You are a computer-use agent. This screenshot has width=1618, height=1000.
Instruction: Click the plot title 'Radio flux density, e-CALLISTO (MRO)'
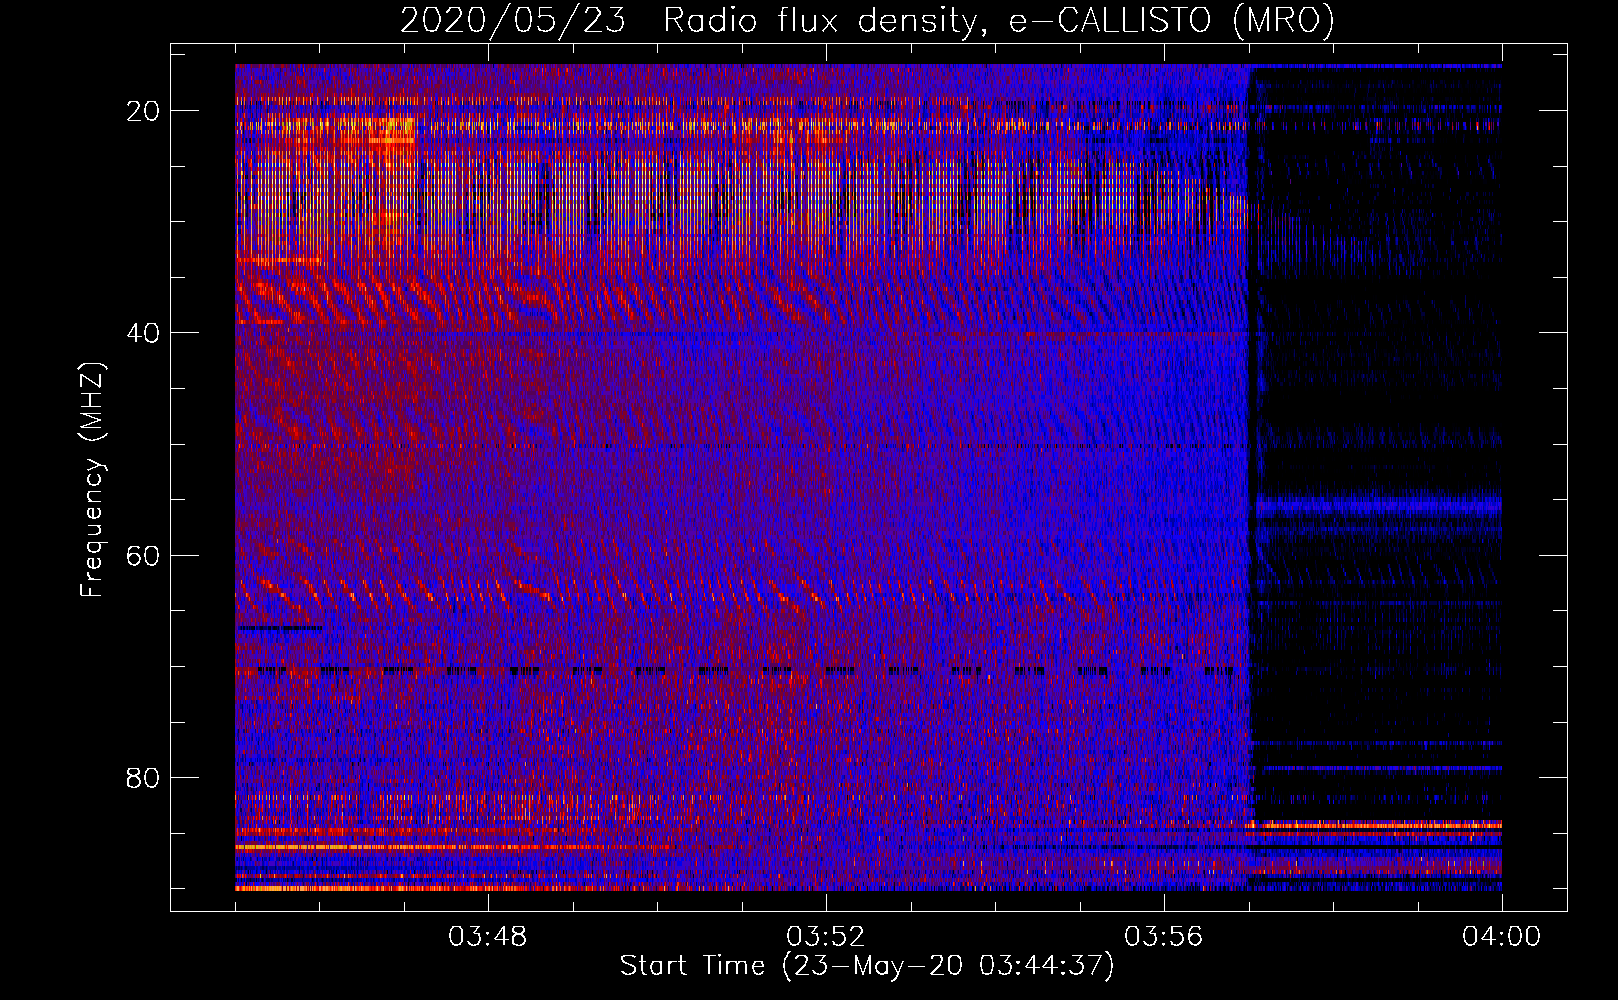[x=999, y=21]
